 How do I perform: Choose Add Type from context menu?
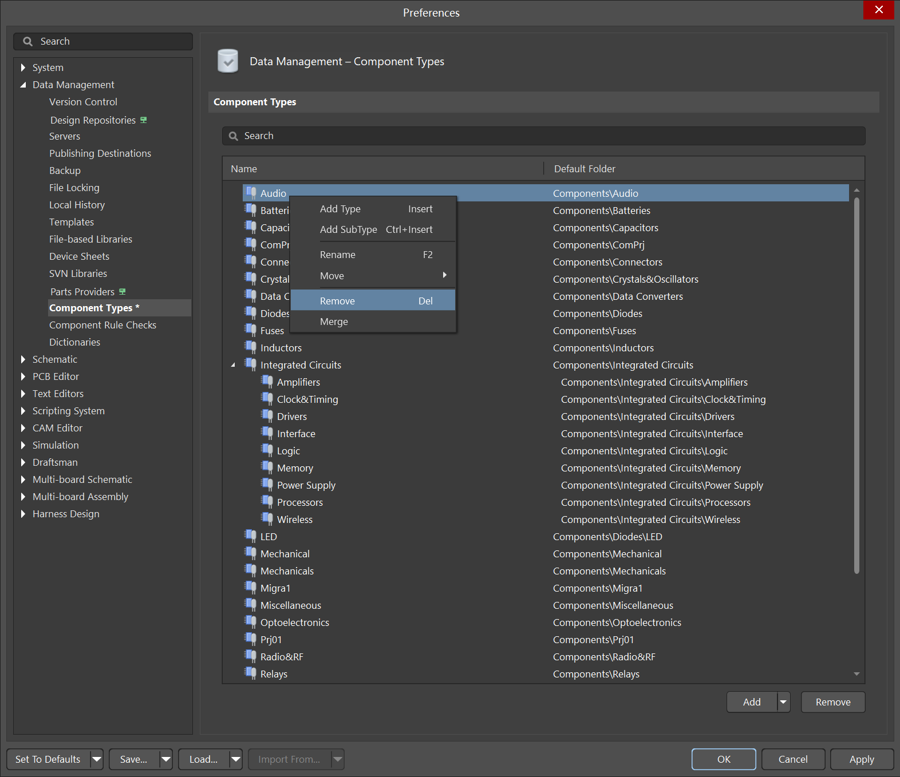pyautogui.click(x=373, y=209)
